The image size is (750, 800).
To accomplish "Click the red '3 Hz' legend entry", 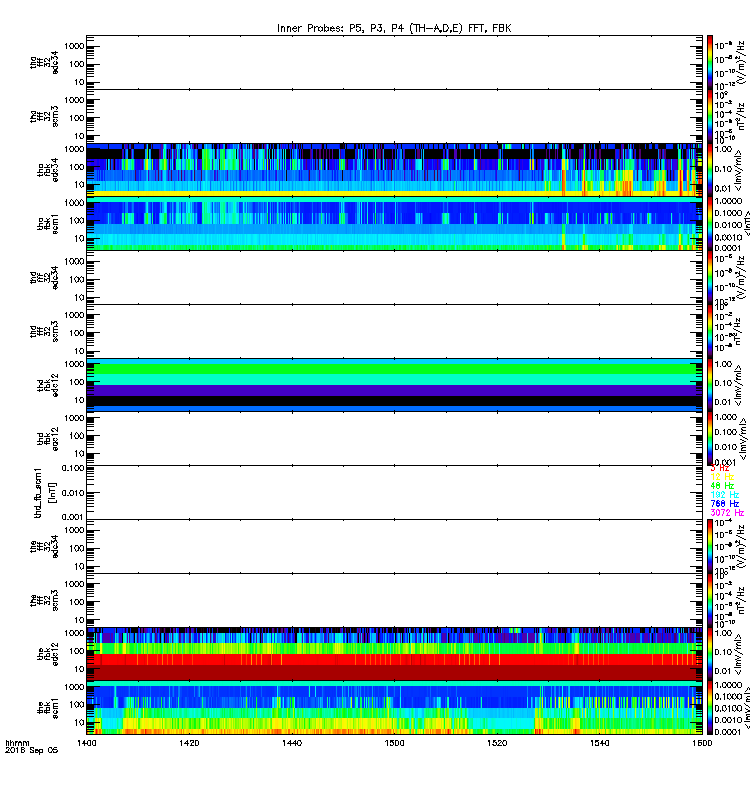I will (720, 468).
